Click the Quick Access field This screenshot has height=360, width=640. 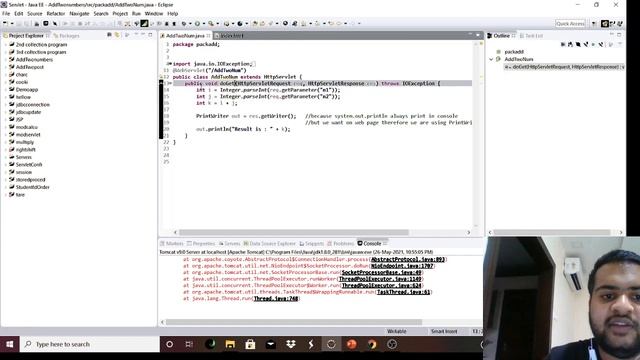point(570,24)
